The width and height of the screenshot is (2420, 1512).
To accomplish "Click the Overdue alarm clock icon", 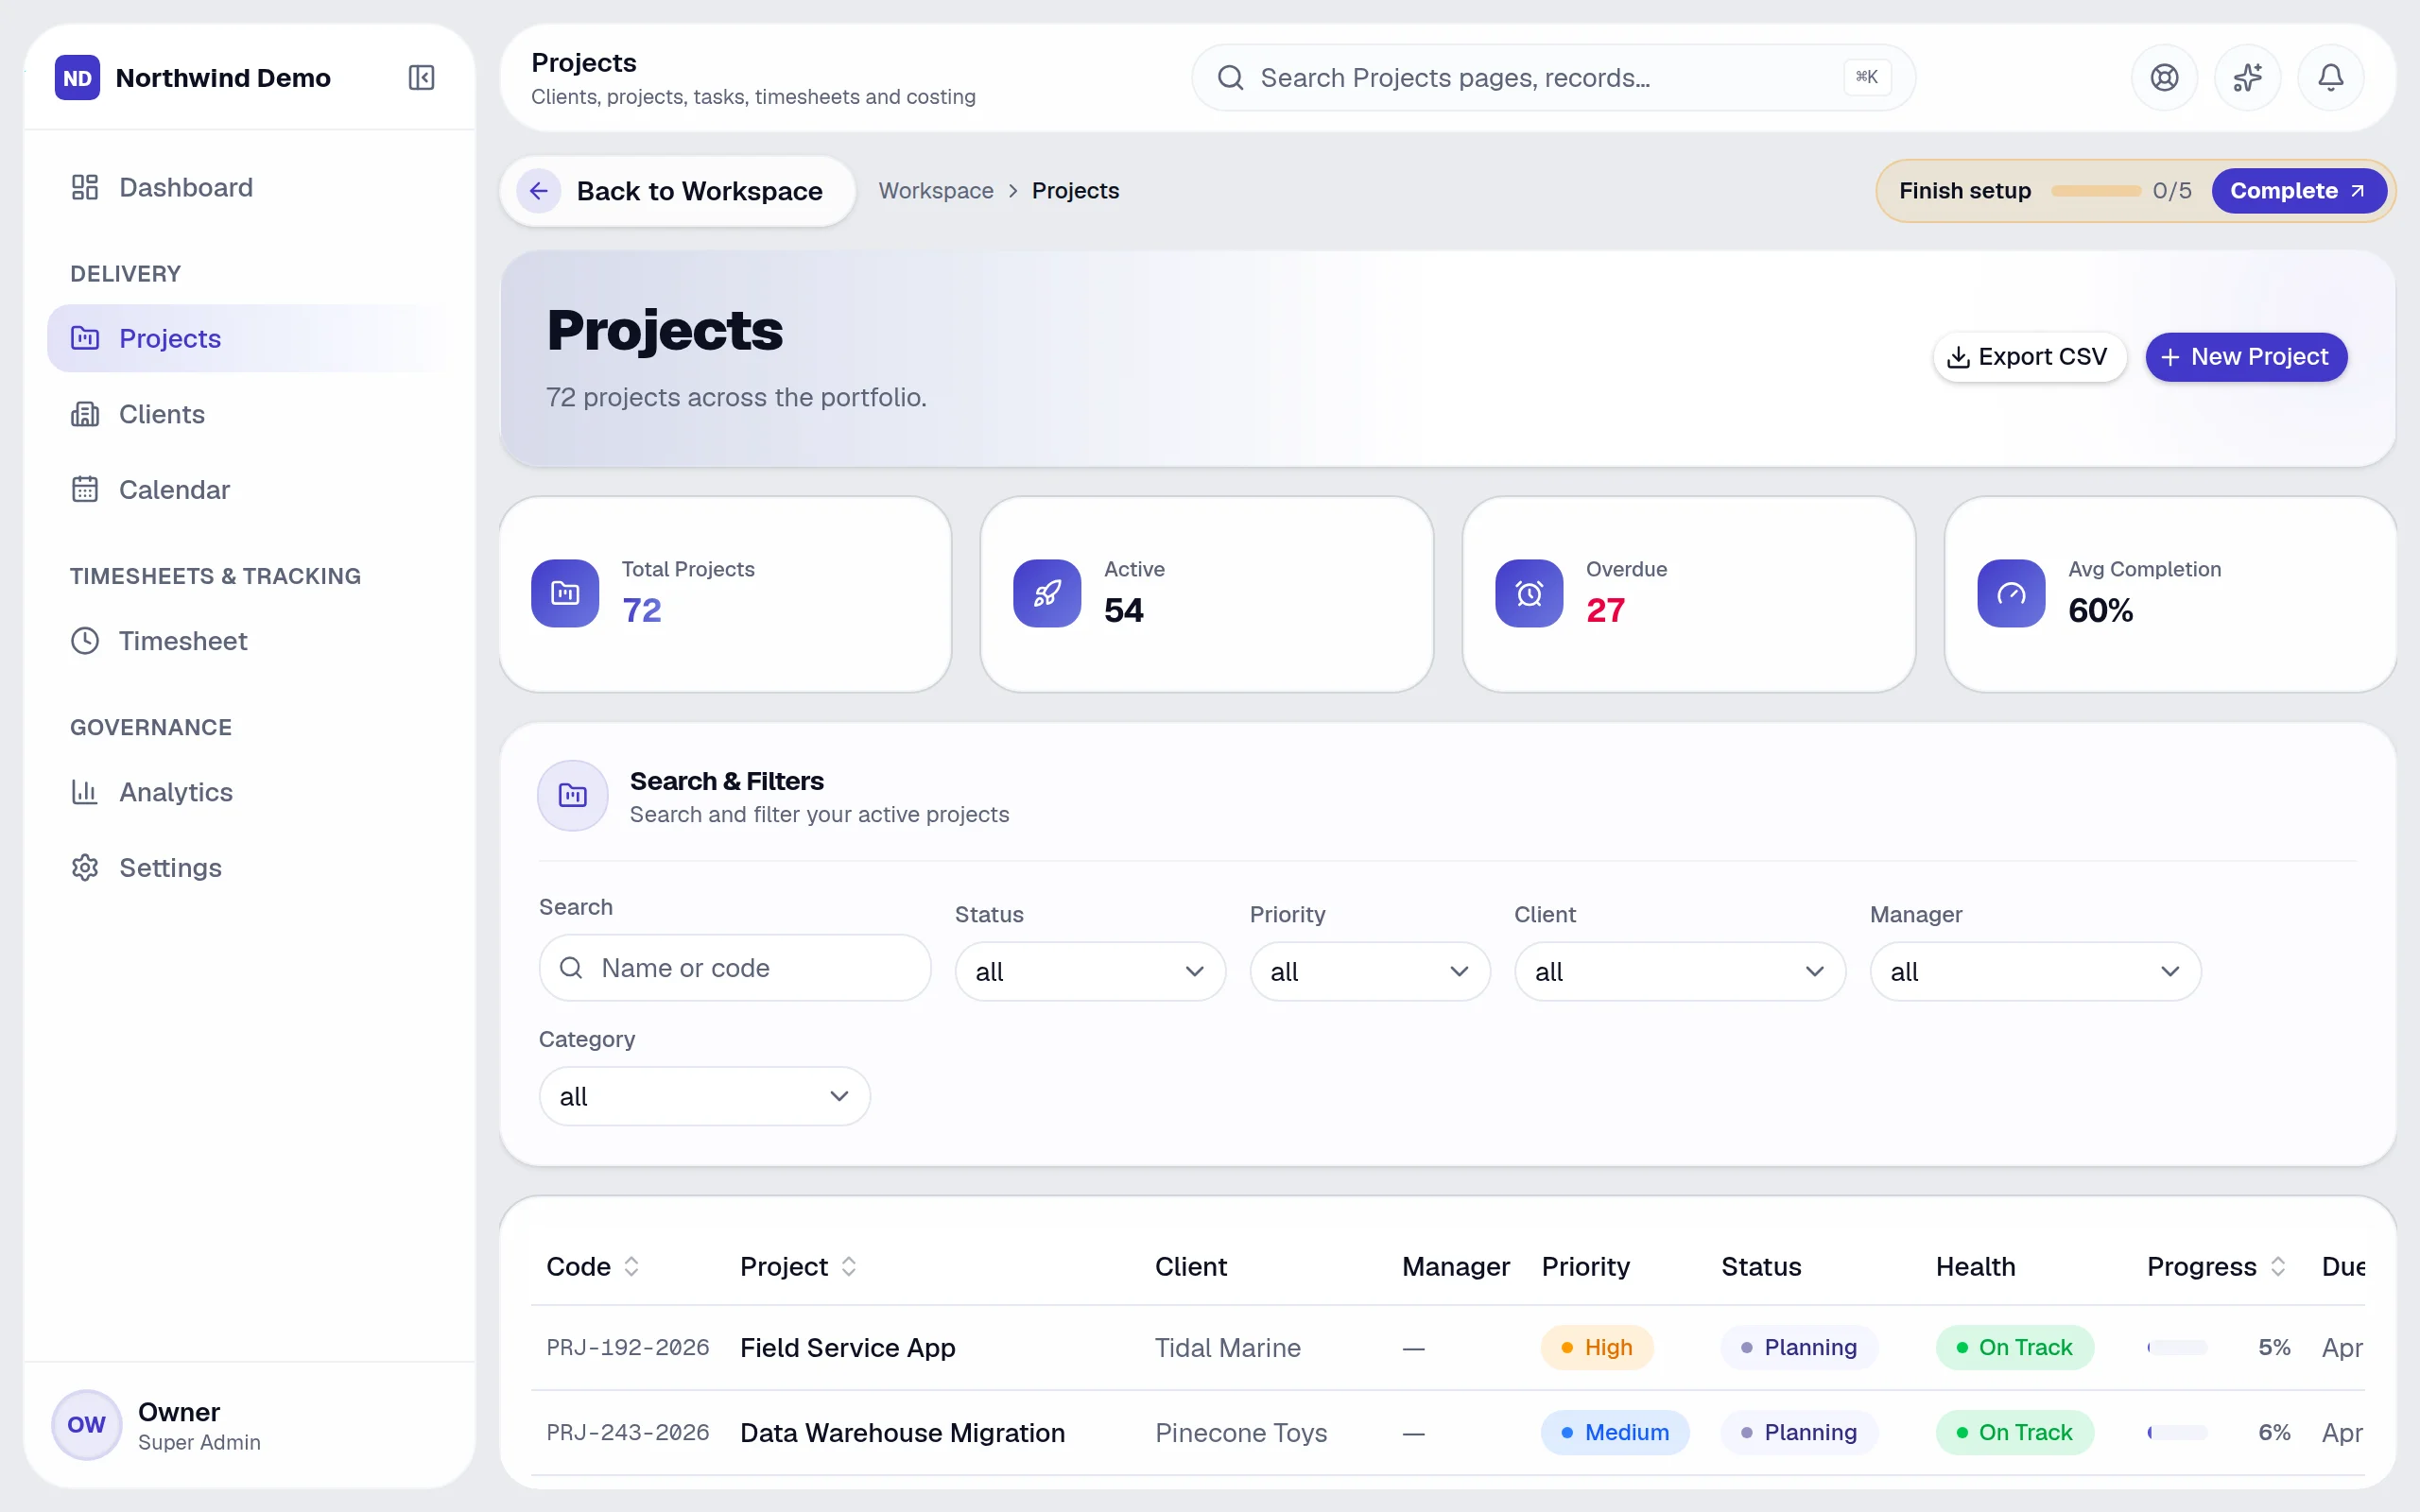I will coord(1529,593).
